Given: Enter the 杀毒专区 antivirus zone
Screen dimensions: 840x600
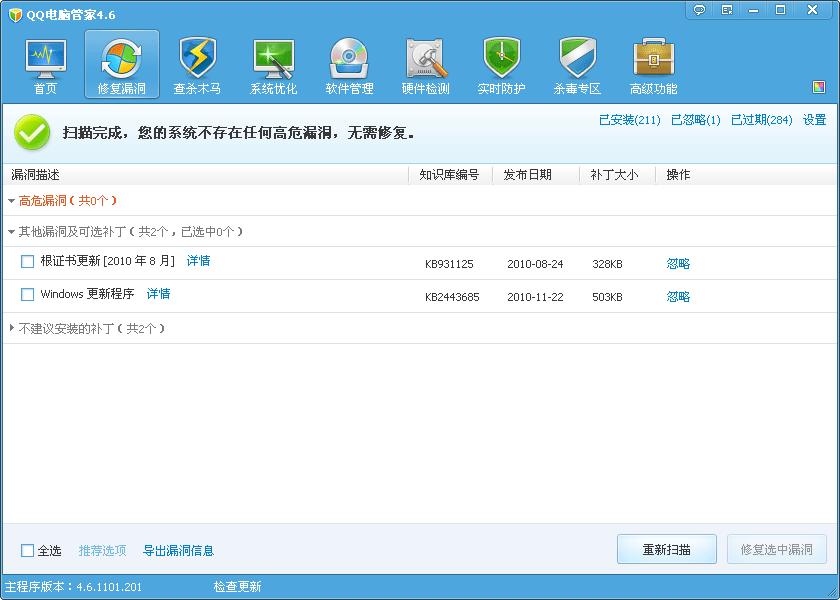Looking at the screenshot, I should 576,63.
